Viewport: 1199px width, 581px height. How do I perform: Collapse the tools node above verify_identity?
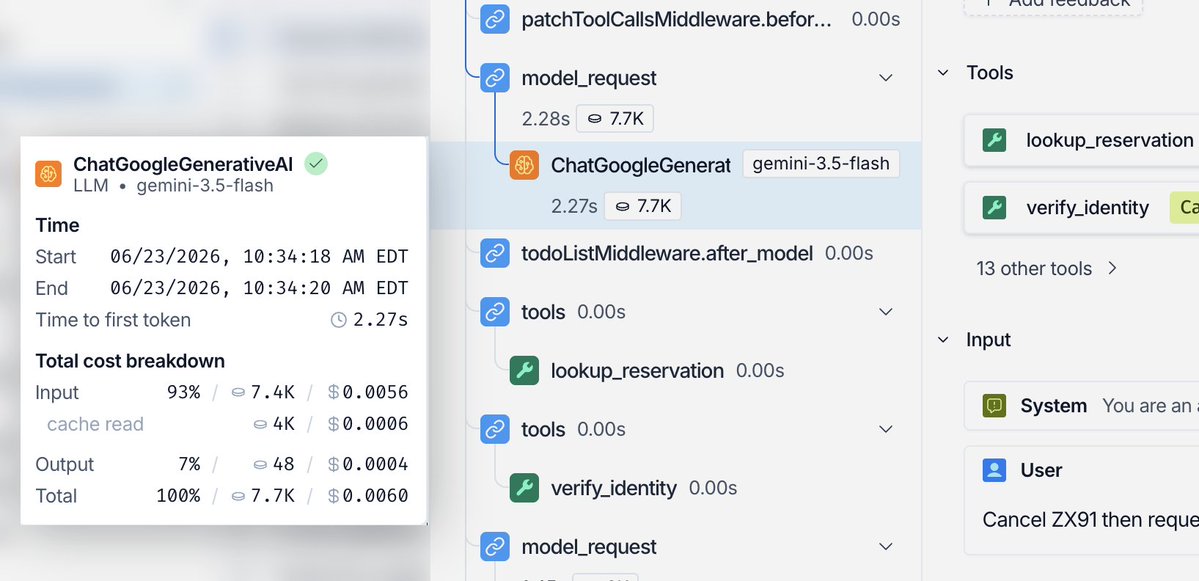tap(885, 429)
